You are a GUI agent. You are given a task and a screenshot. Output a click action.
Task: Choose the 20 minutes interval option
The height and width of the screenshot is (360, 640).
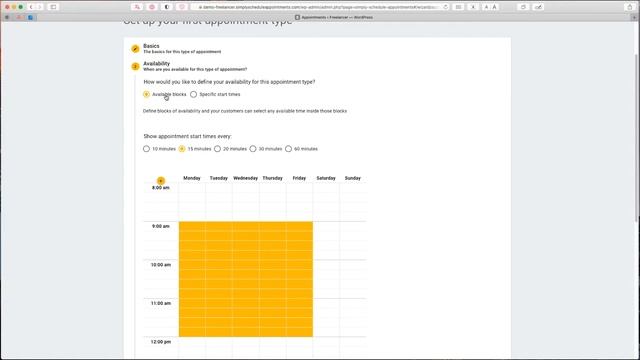(x=217, y=149)
